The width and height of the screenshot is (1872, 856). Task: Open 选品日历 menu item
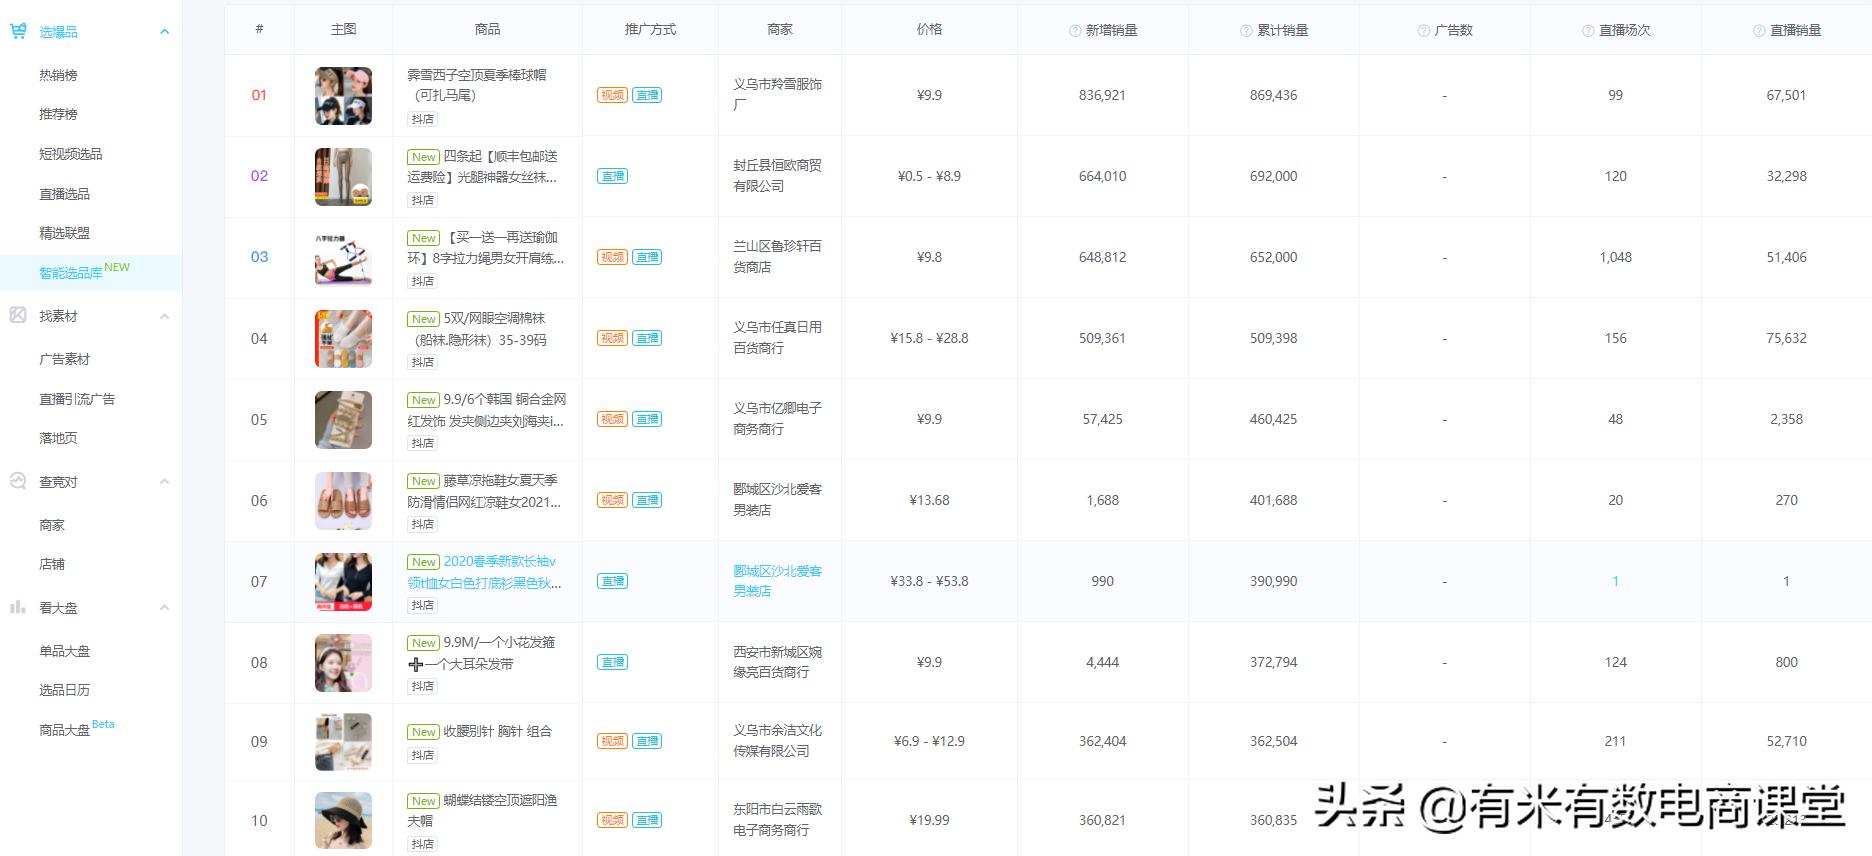tap(64, 690)
